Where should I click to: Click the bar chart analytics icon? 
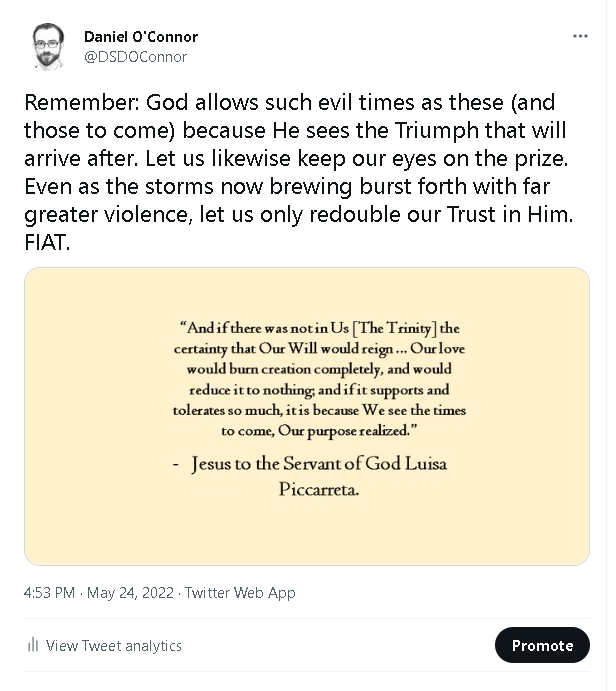point(33,645)
